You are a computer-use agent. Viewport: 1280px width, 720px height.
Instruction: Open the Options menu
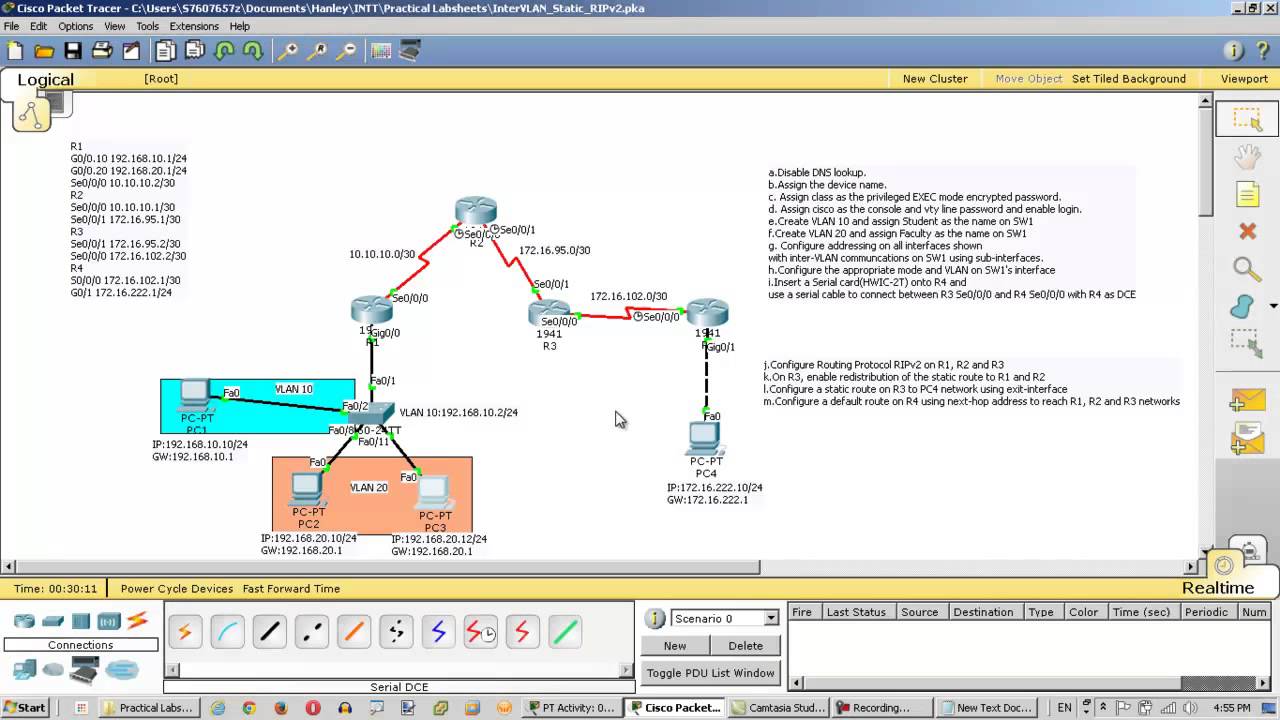point(75,26)
